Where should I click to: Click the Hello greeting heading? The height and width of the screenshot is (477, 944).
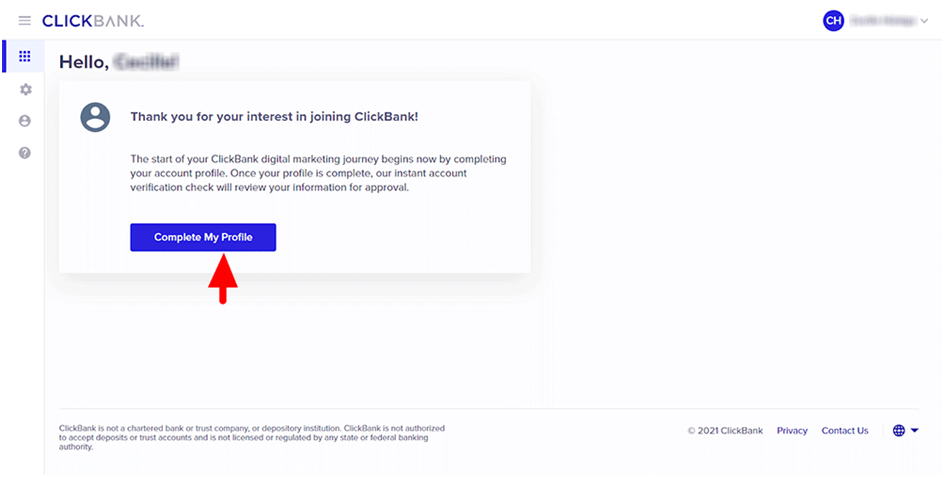coord(118,62)
